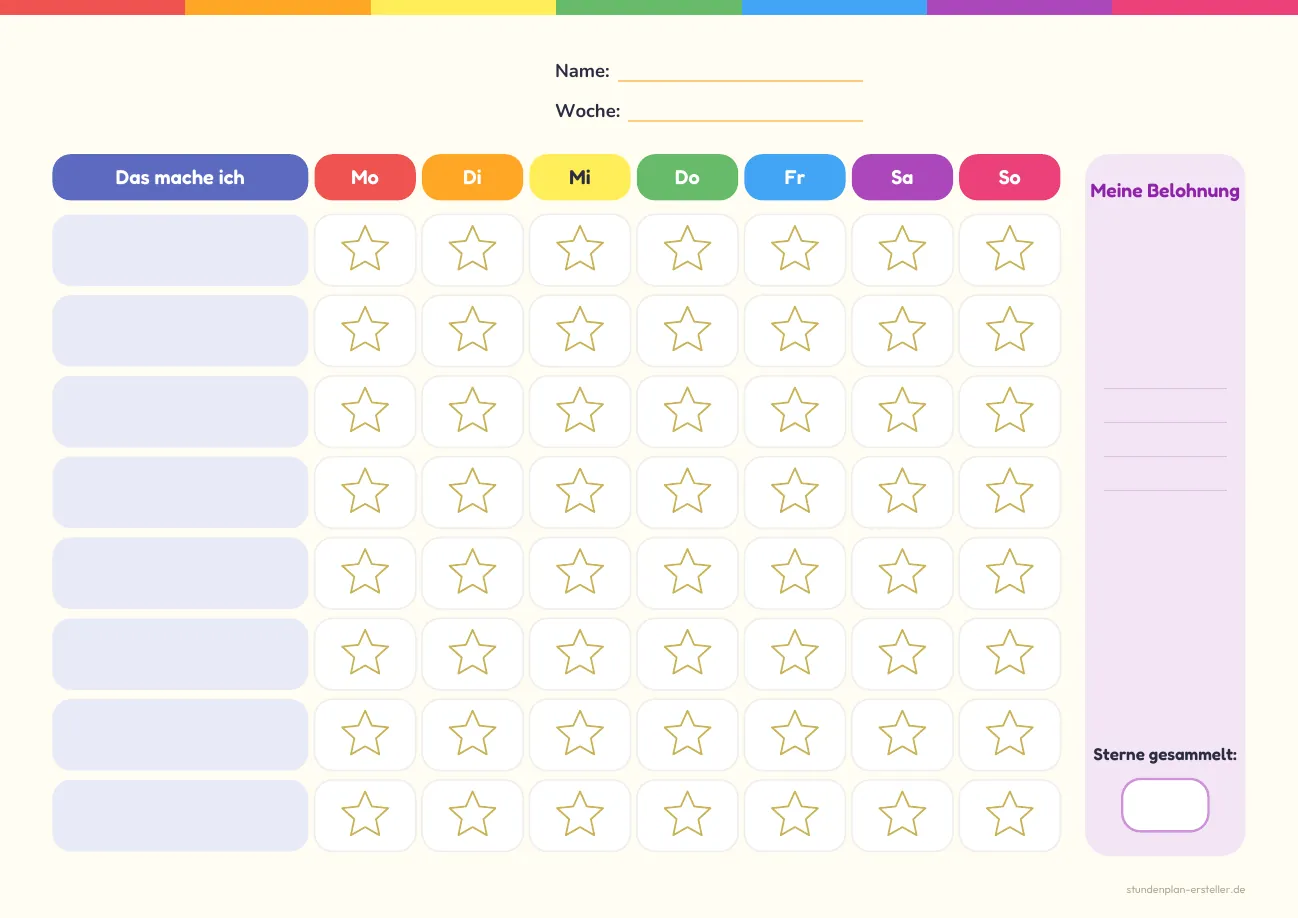
Task: Mark the Mo star in the last row
Action: [365, 816]
